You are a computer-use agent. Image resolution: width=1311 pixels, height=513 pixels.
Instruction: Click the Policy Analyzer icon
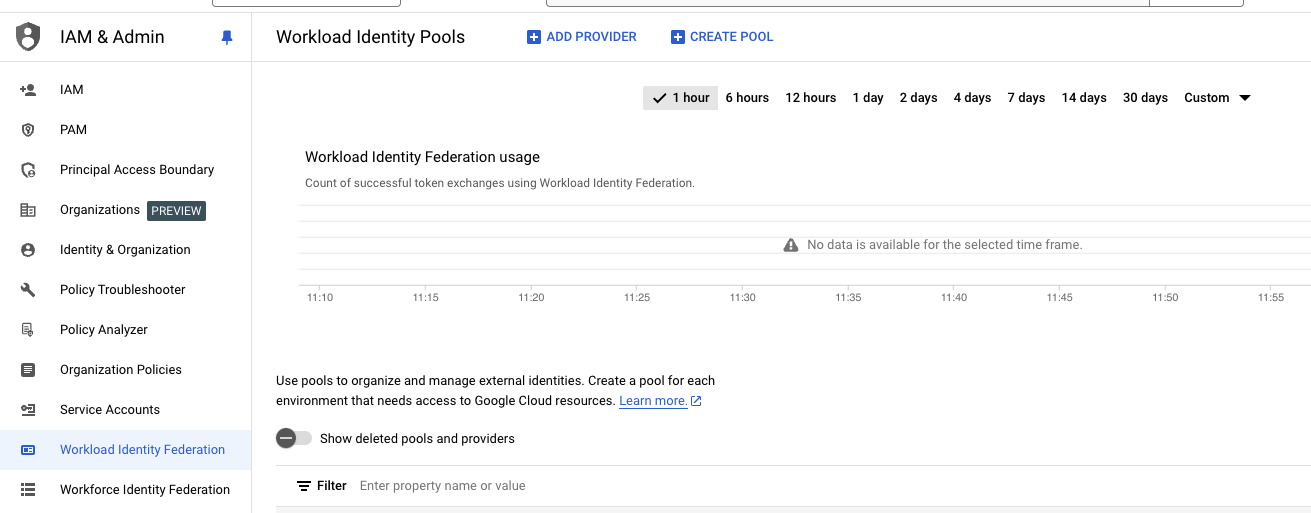click(x=28, y=330)
